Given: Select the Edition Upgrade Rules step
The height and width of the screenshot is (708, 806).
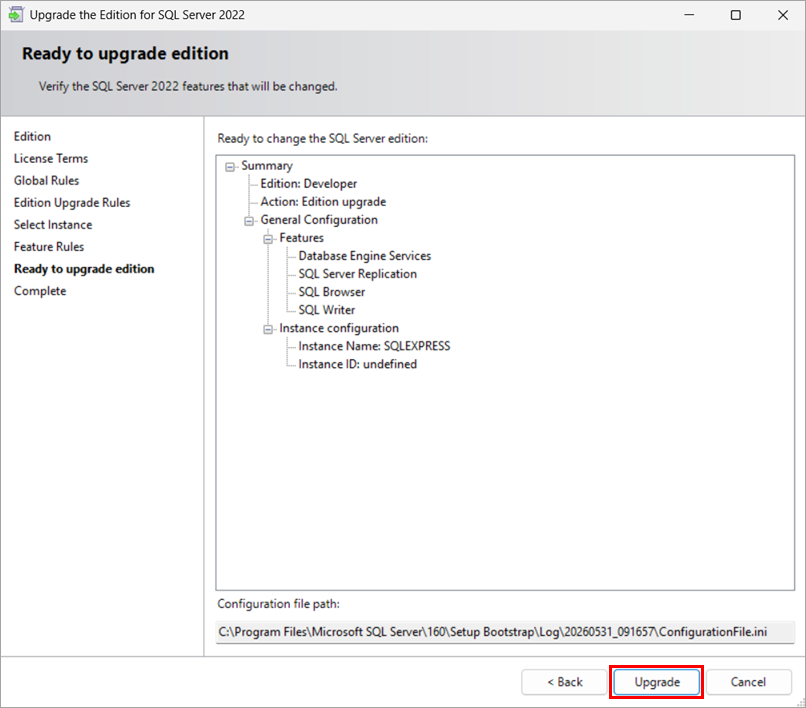Looking at the screenshot, I should 72,203.
